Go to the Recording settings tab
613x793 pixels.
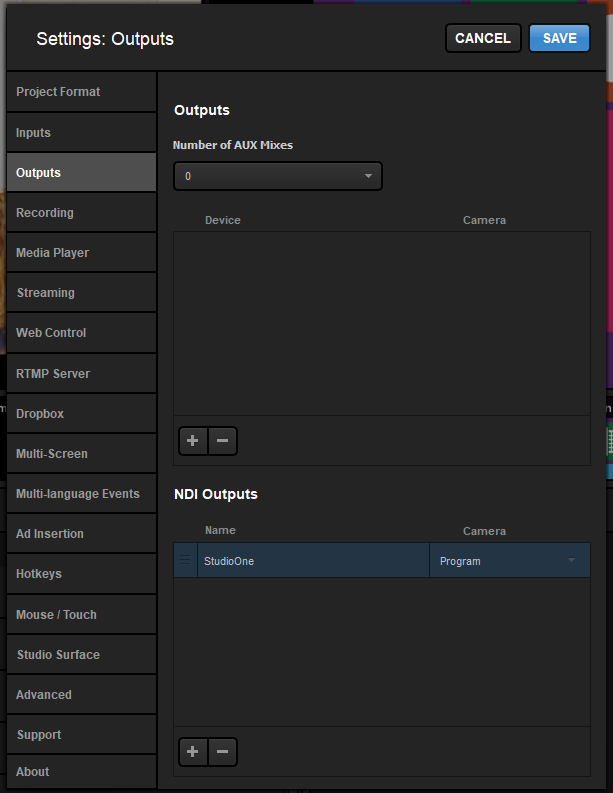point(81,213)
